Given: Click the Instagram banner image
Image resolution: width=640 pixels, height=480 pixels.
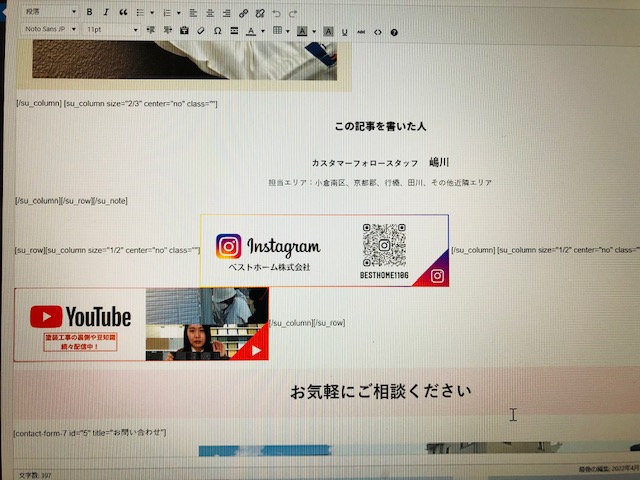Looking at the screenshot, I should (x=324, y=250).
